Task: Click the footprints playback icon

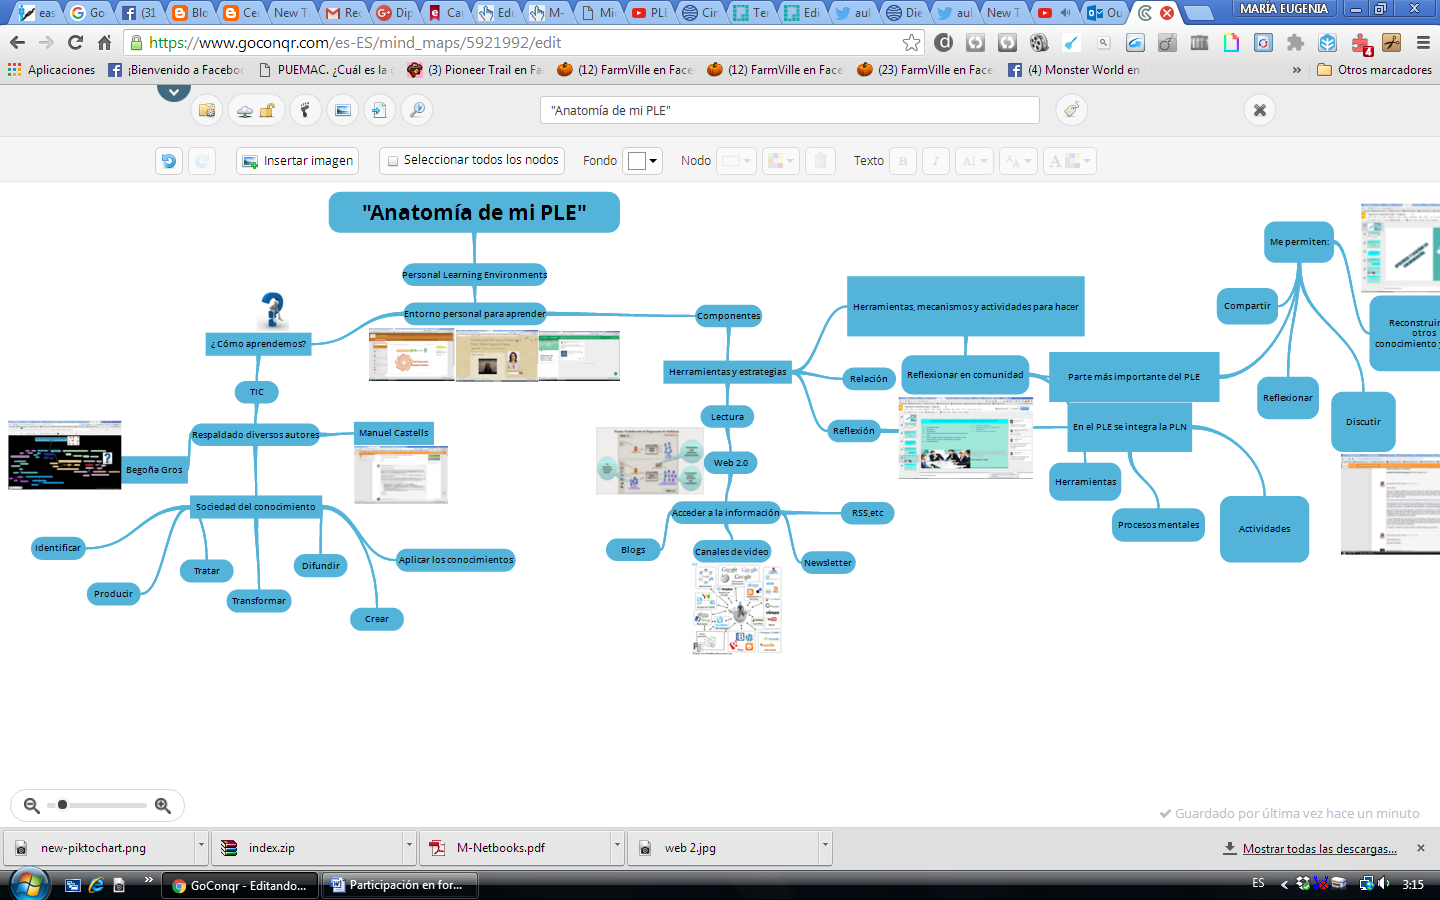Action: 305,110
